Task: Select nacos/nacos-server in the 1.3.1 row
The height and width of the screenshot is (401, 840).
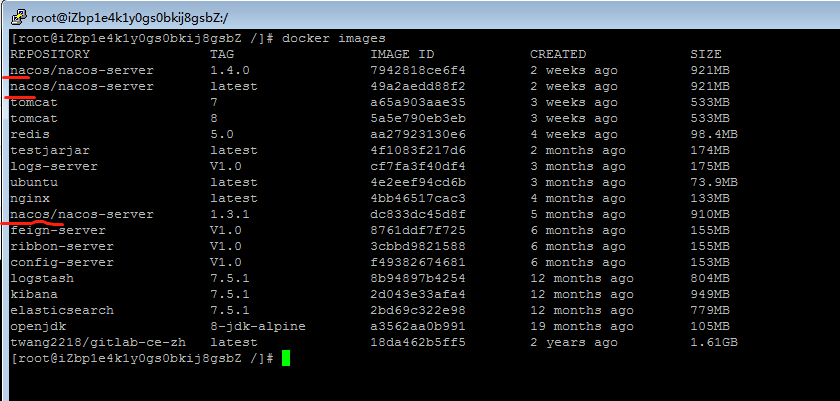Action: point(82,214)
